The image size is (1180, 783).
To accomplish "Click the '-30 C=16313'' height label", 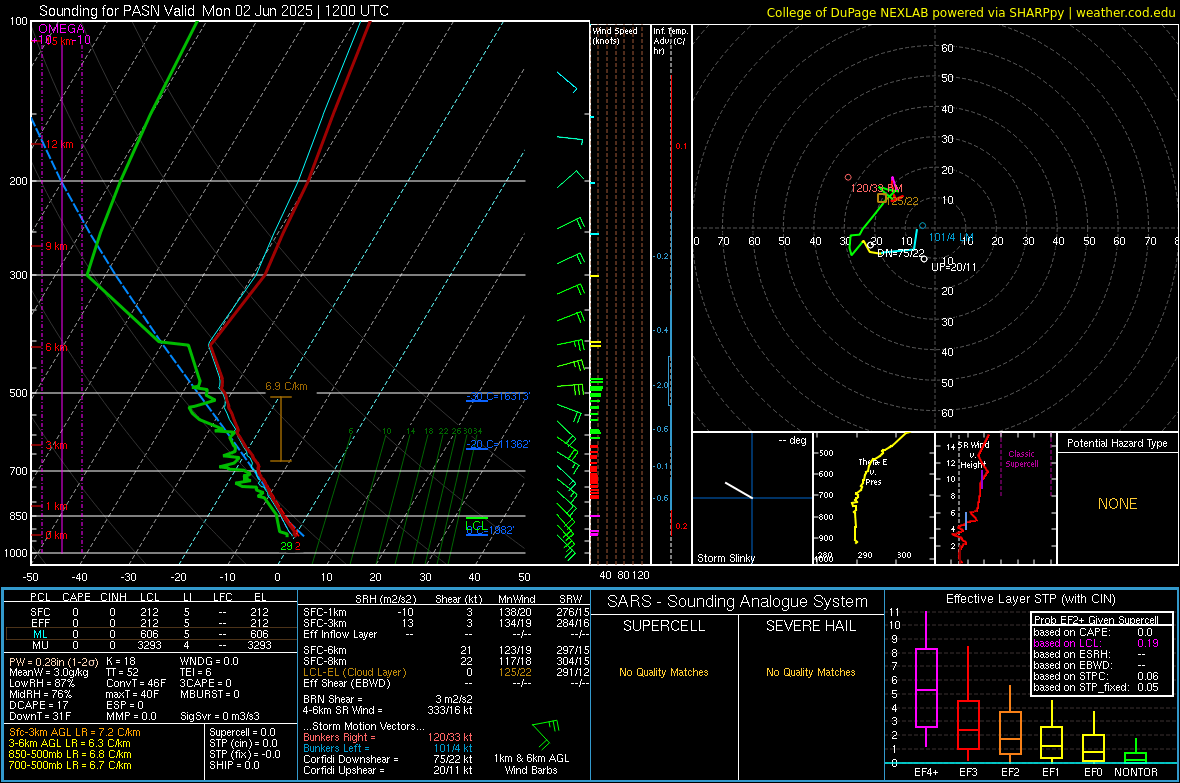I will [x=497, y=396].
